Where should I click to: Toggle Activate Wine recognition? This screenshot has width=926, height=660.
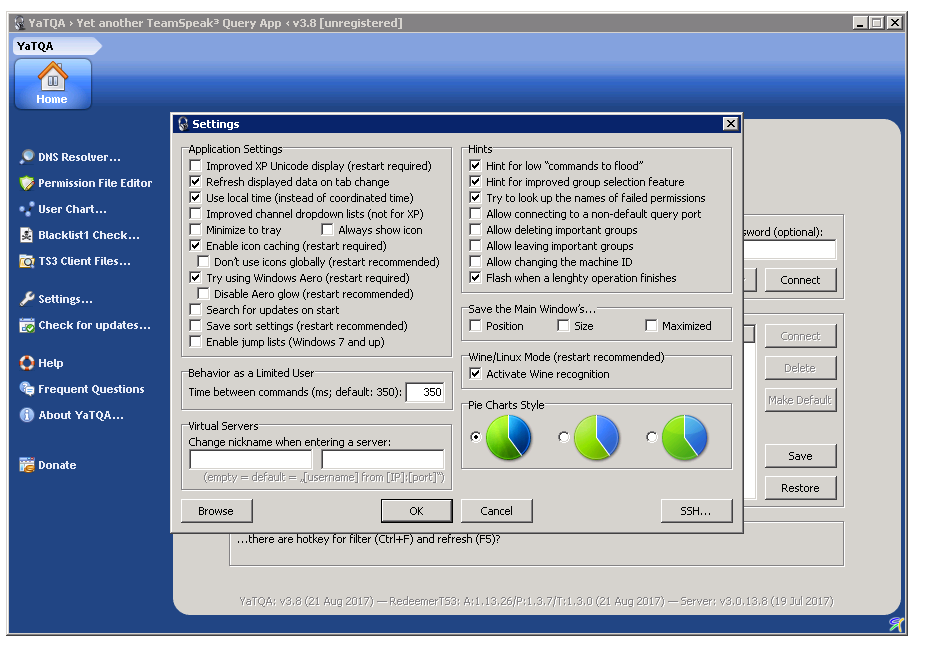[x=475, y=374]
